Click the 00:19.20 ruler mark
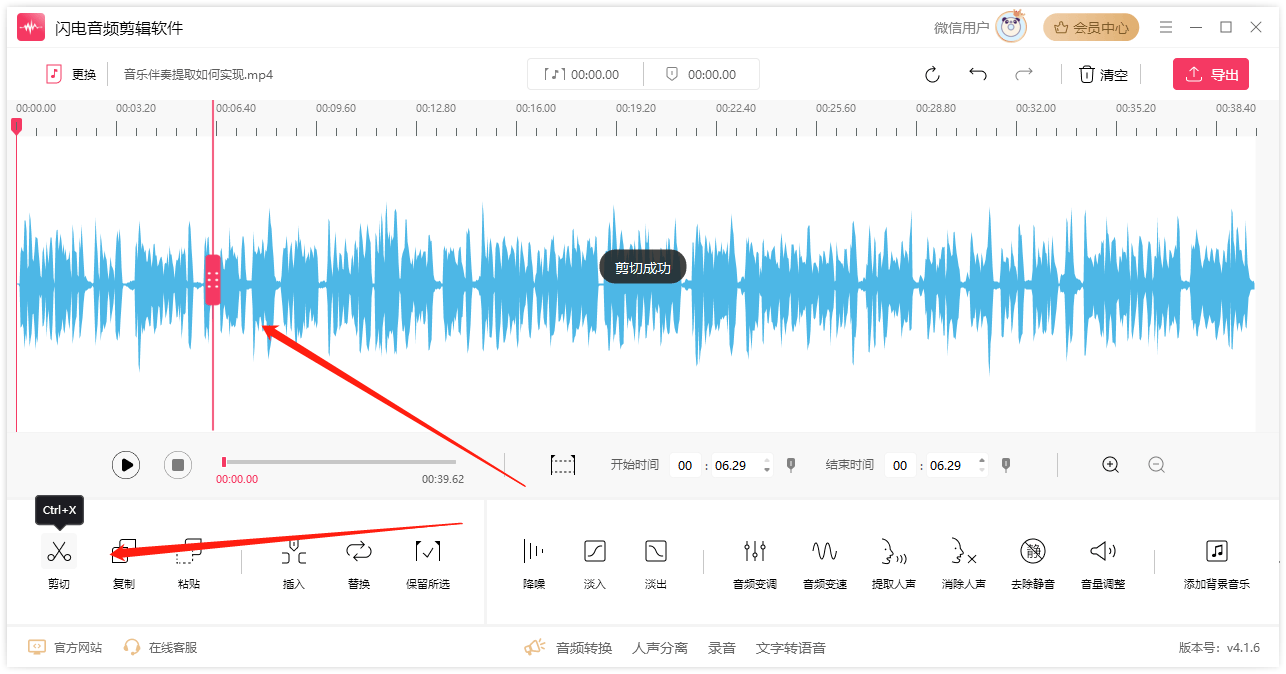 click(636, 108)
